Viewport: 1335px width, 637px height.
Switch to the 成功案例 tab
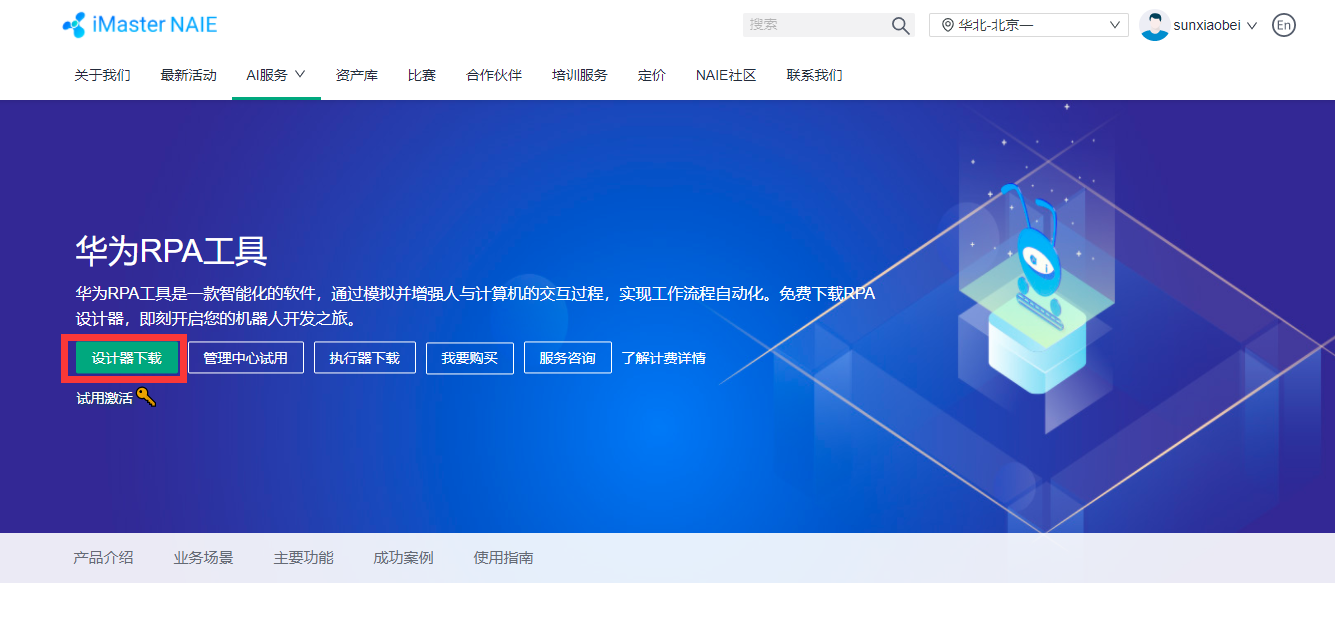[x=403, y=558]
